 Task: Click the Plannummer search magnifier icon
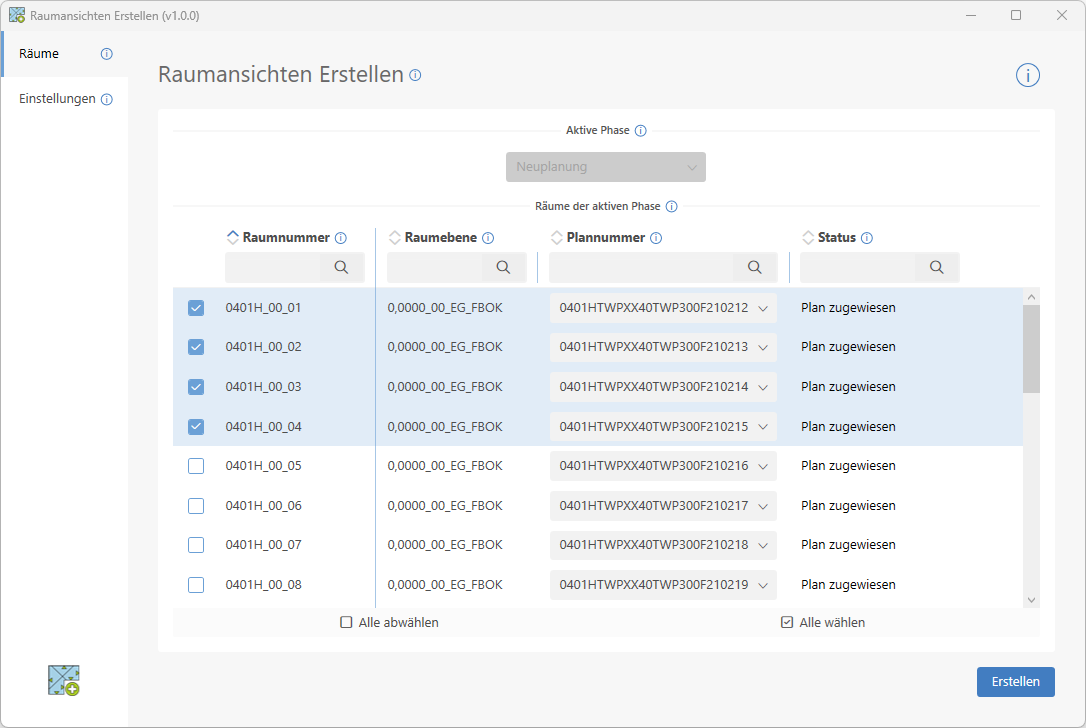[755, 267]
